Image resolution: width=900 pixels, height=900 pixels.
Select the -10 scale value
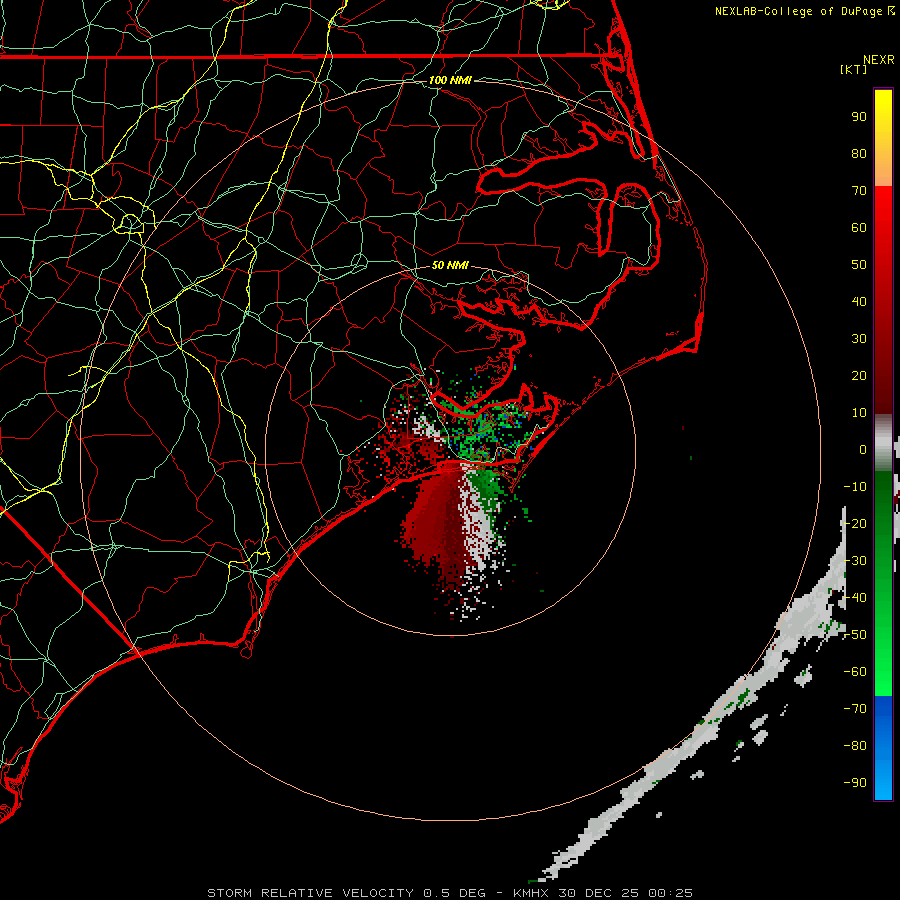855,487
